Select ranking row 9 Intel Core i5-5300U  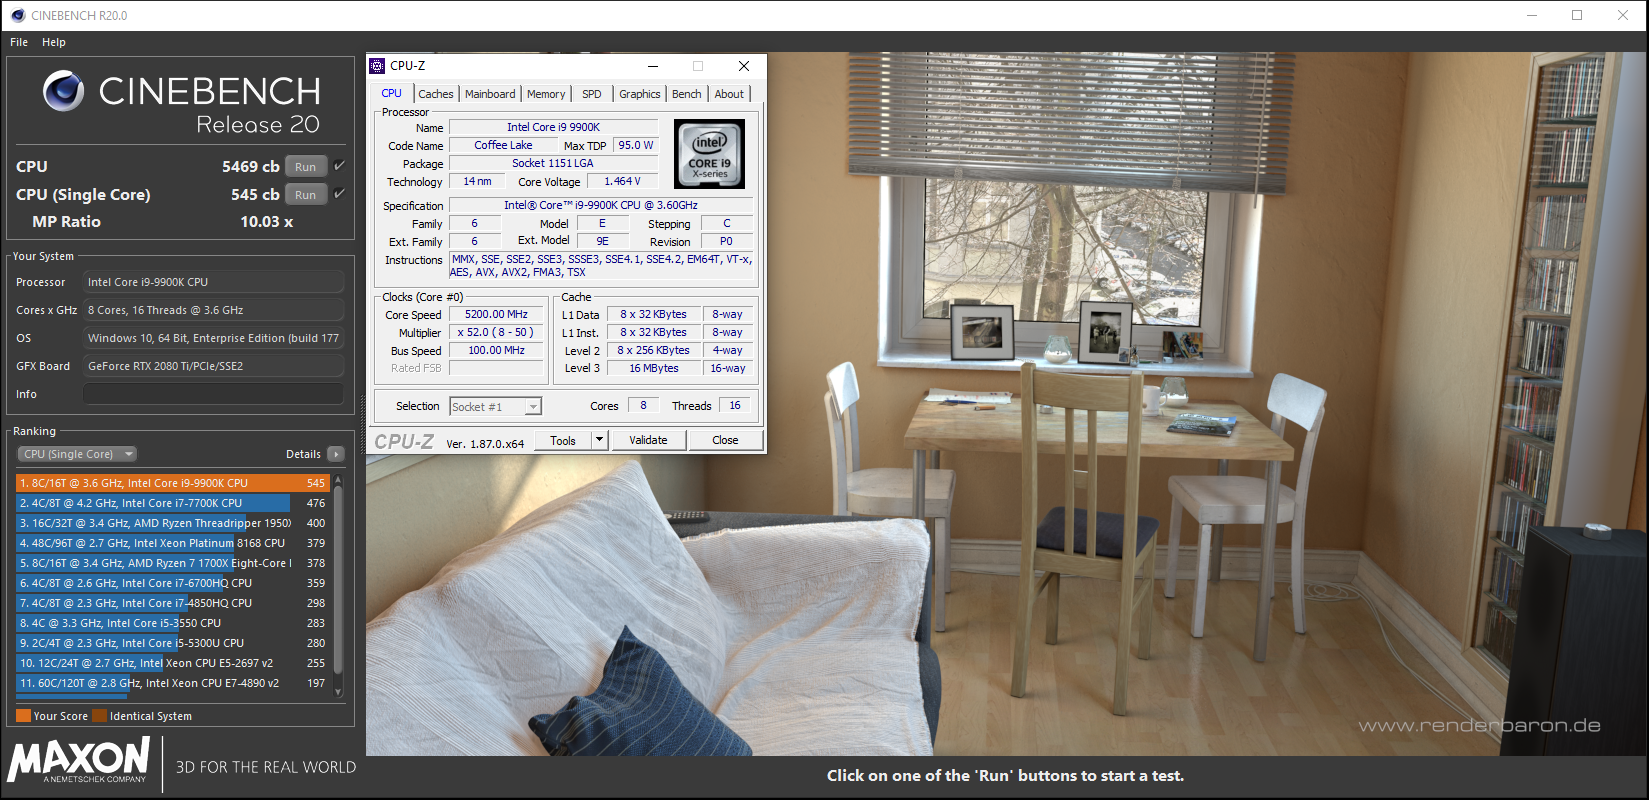pyautogui.click(x=173, y=643)
